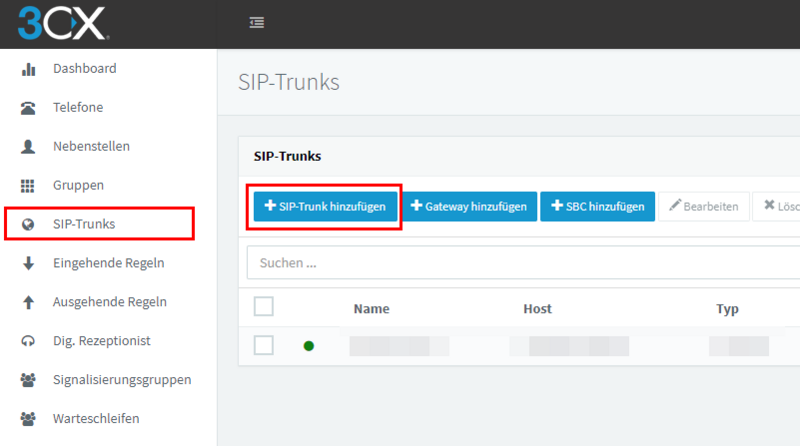
Task: Open Dig. Rezeptionist page
Action: coord(102,340)
